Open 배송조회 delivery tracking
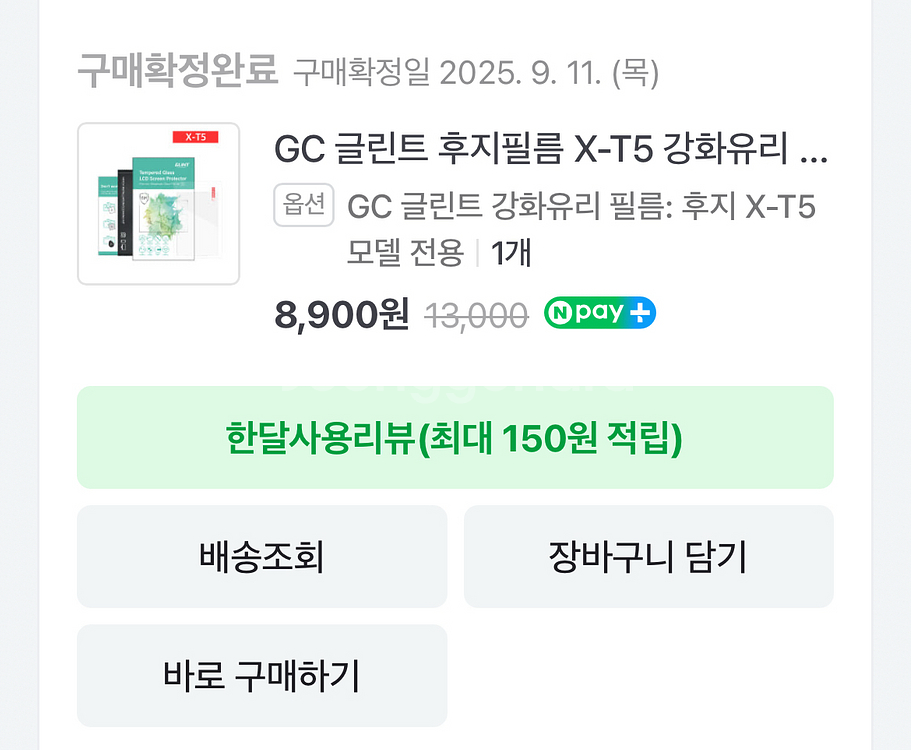911x750 pixels. [262, 556]
